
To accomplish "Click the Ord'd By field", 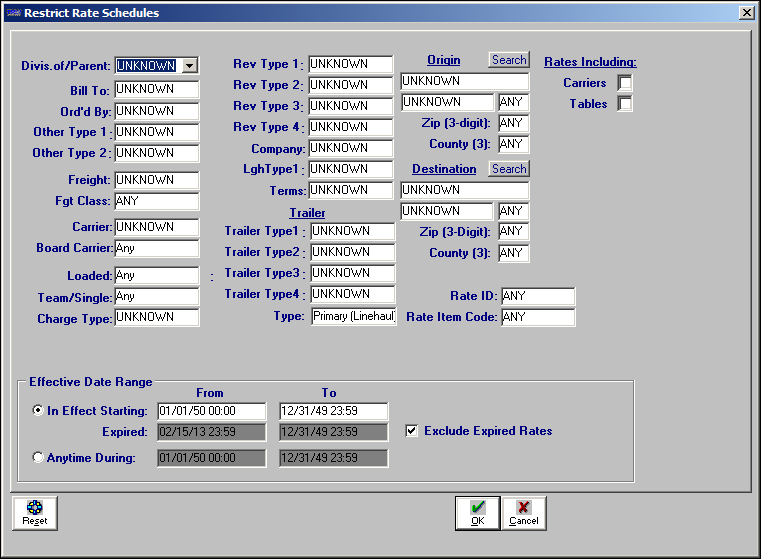I will (x=157, y=111).
